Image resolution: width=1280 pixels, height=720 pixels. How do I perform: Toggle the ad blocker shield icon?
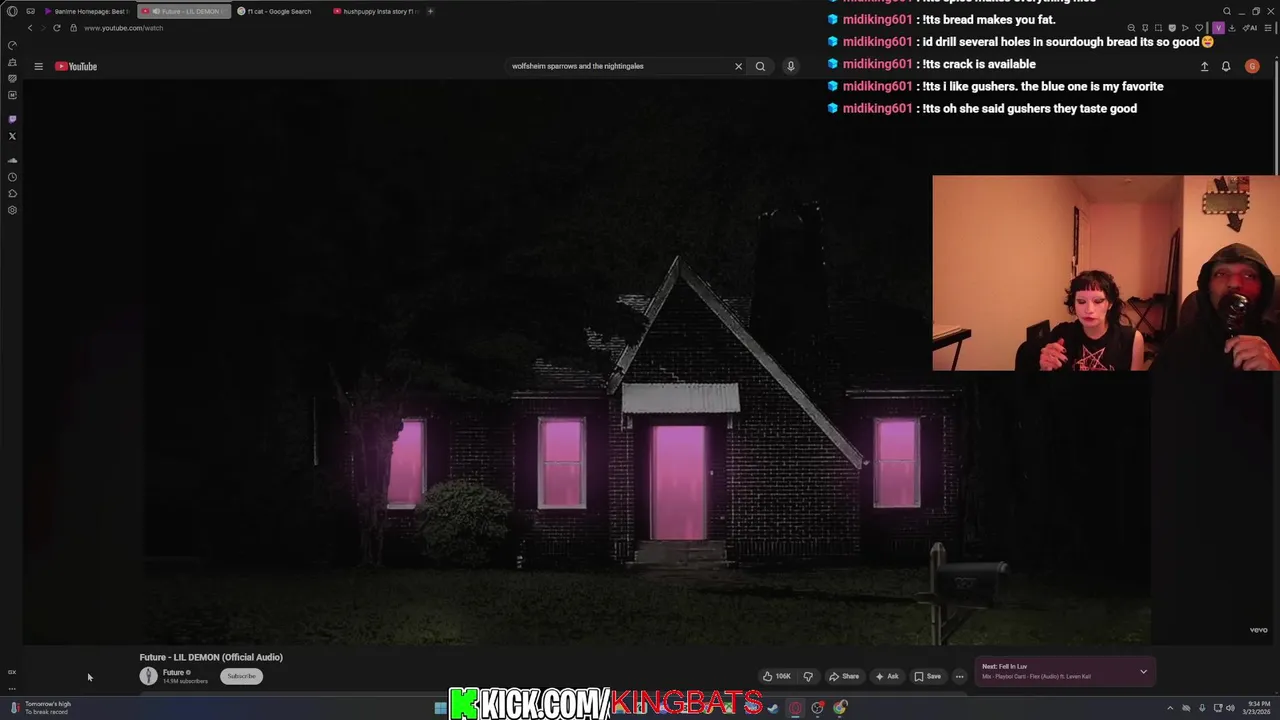[1172, 28]
